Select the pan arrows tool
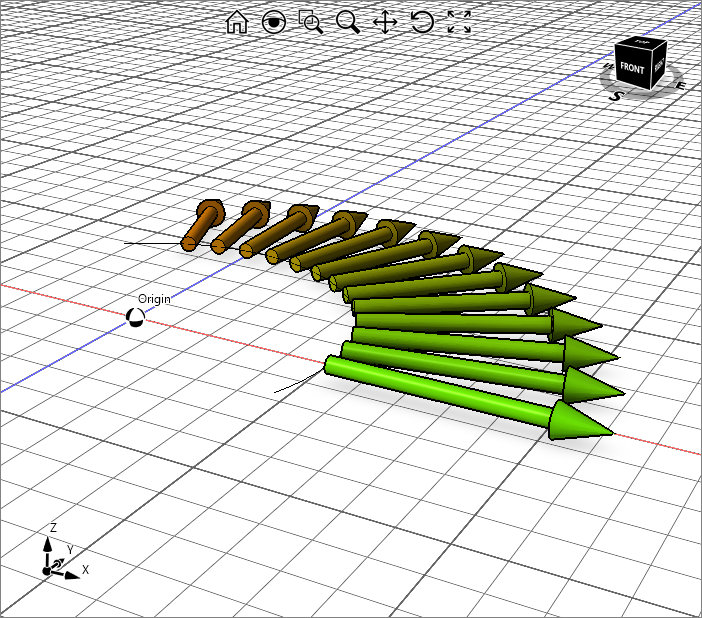The height and width of the screenshot is (618, 702). 385,22
